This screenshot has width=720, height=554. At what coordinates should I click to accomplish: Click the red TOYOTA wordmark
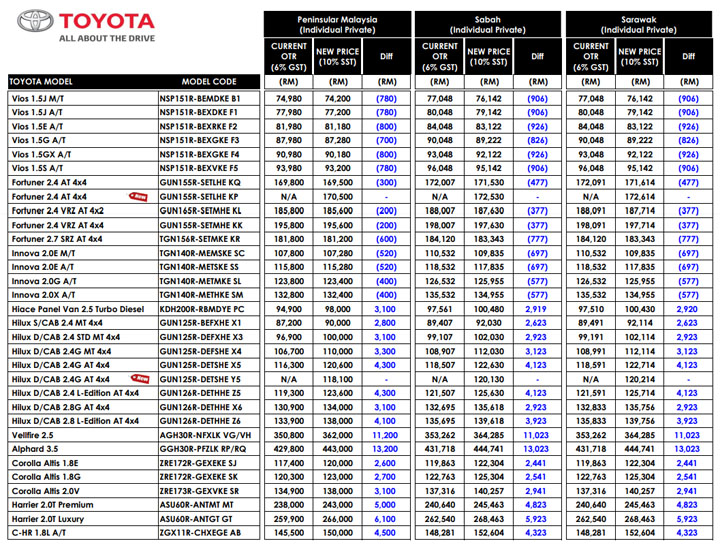pyautogui.click(x=107, y=21)
